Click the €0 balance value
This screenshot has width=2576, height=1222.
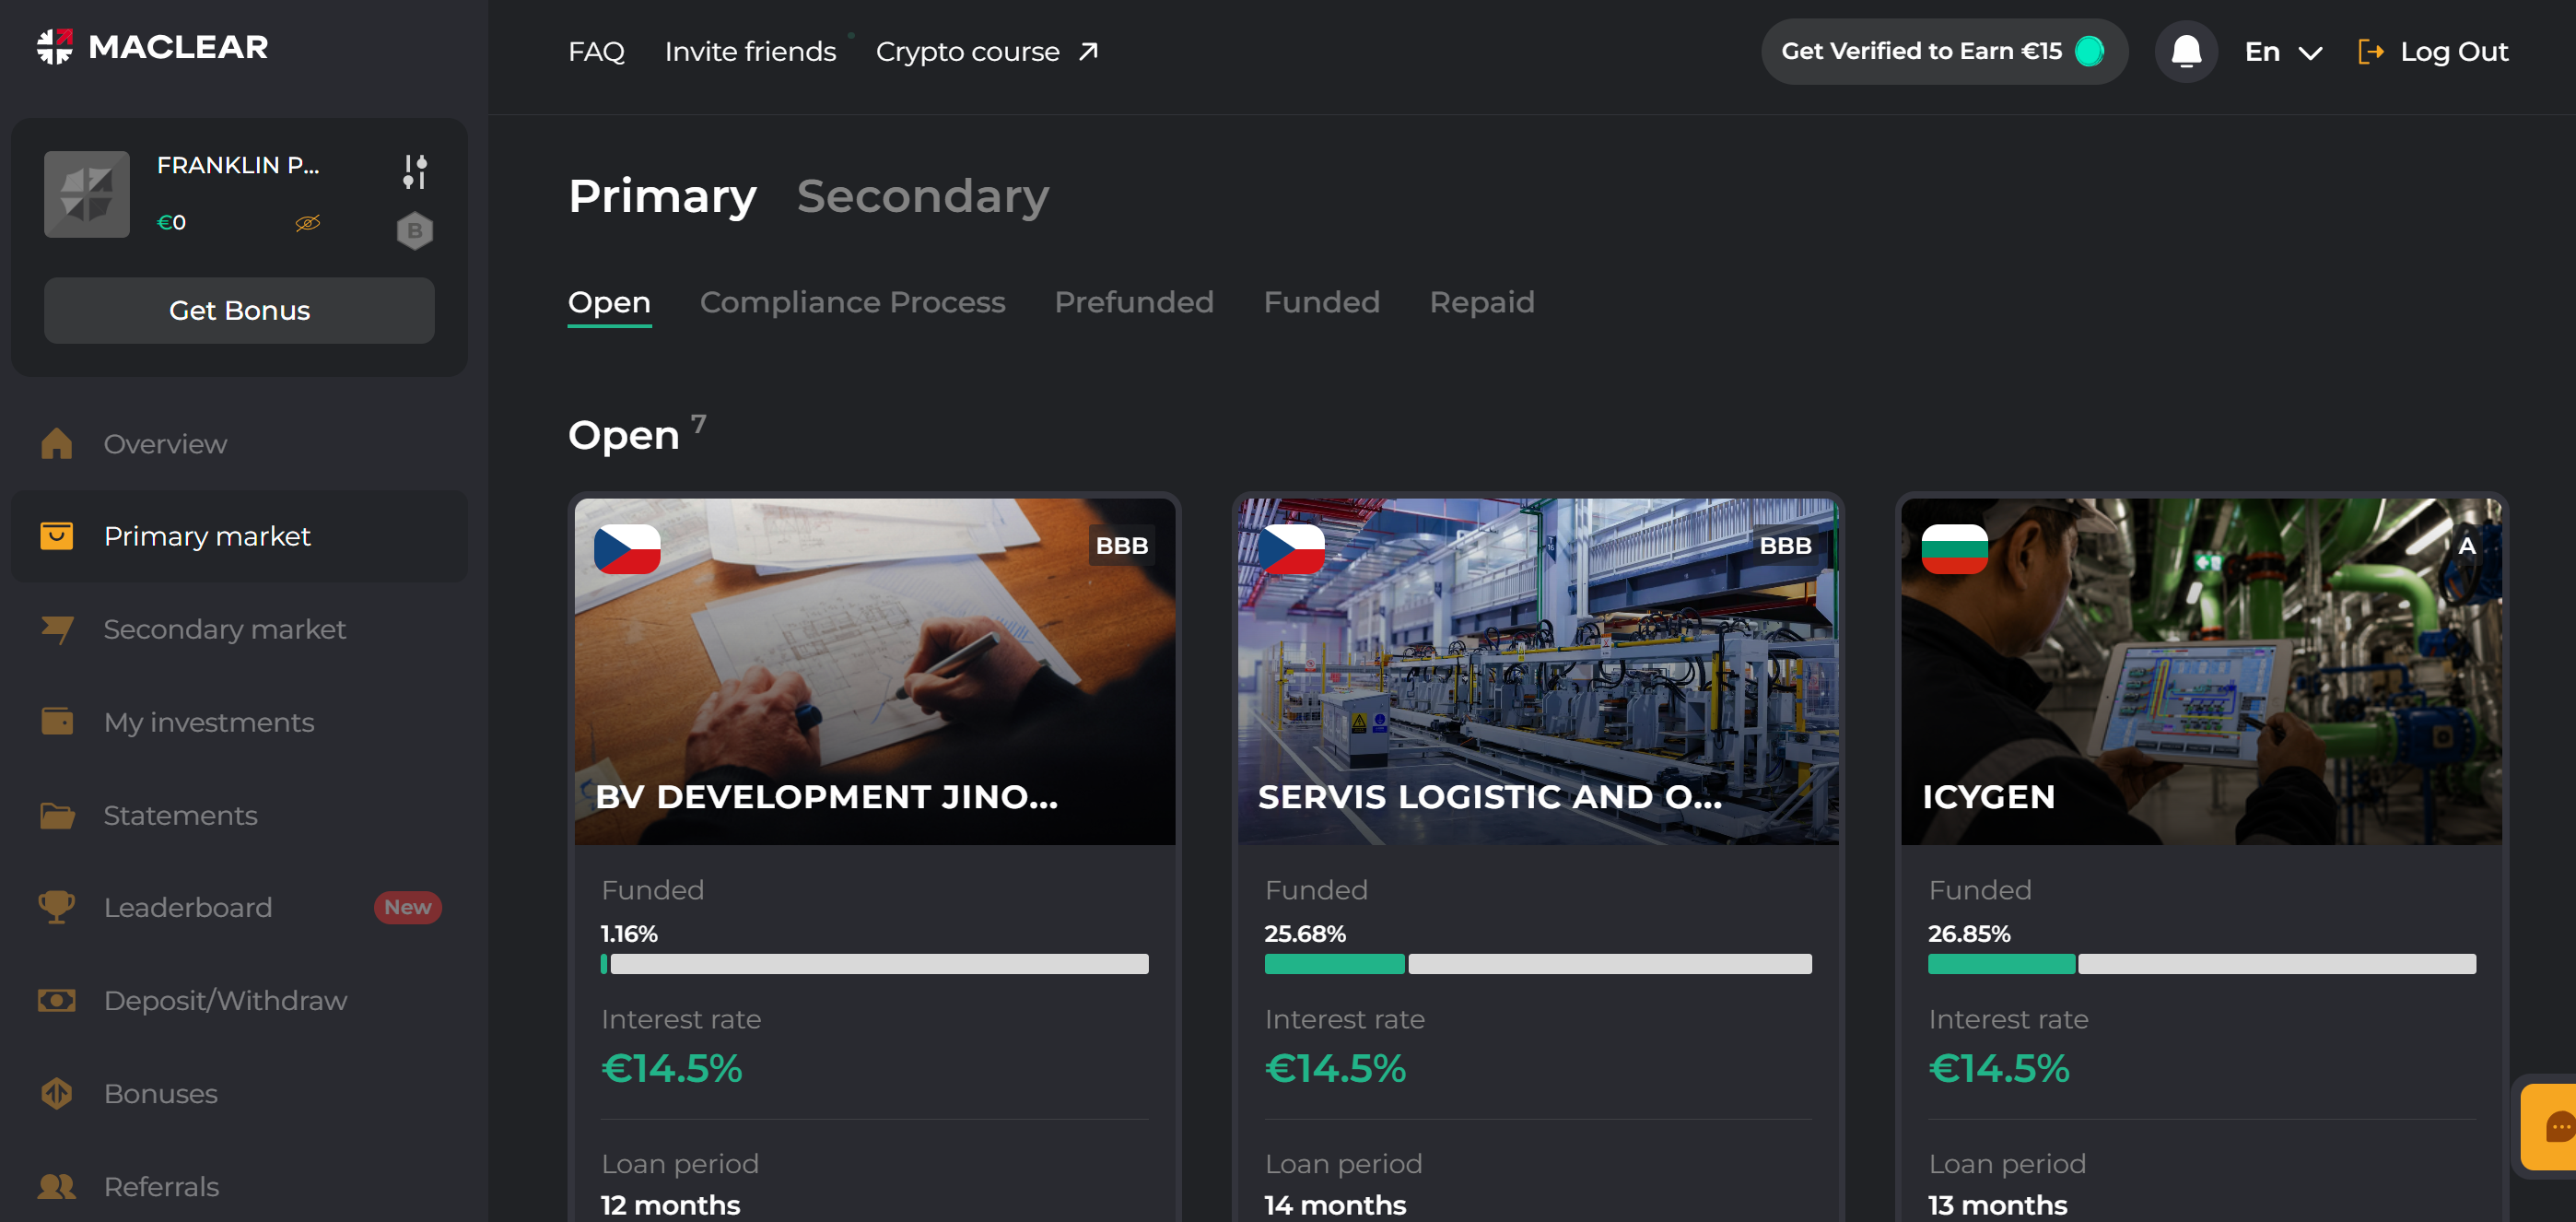171,222
